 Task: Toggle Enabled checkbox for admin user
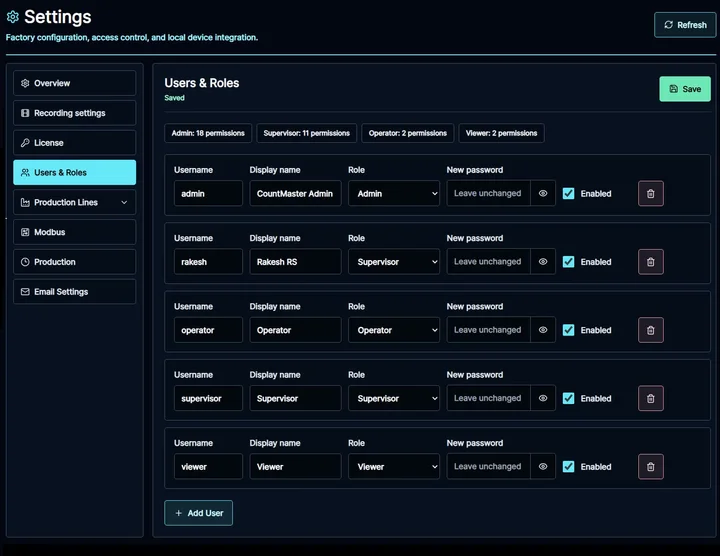coord(568,193)
